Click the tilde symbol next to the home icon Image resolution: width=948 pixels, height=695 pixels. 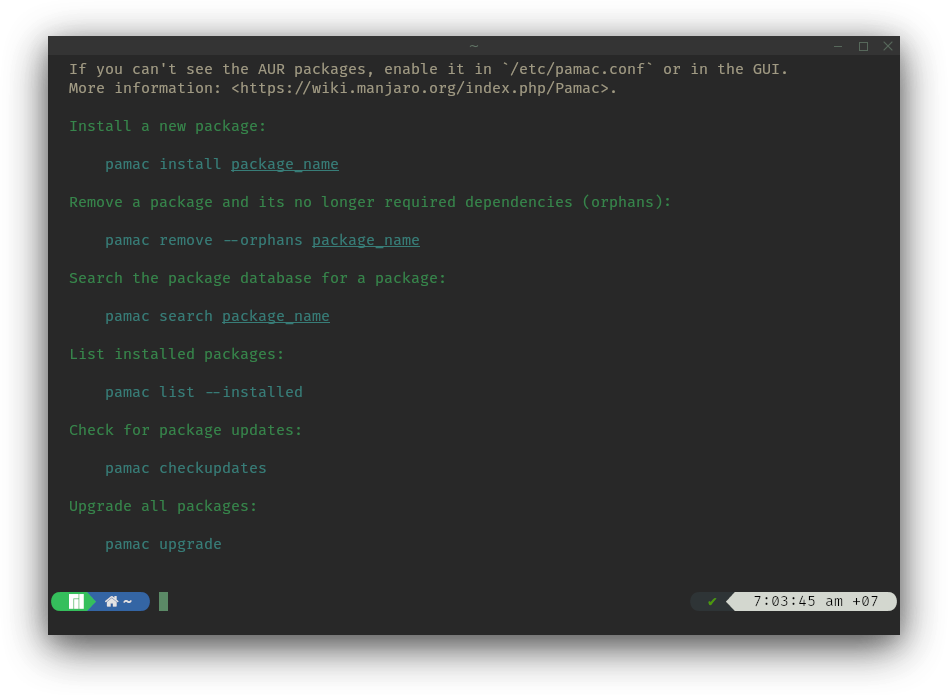click(127, 601)
